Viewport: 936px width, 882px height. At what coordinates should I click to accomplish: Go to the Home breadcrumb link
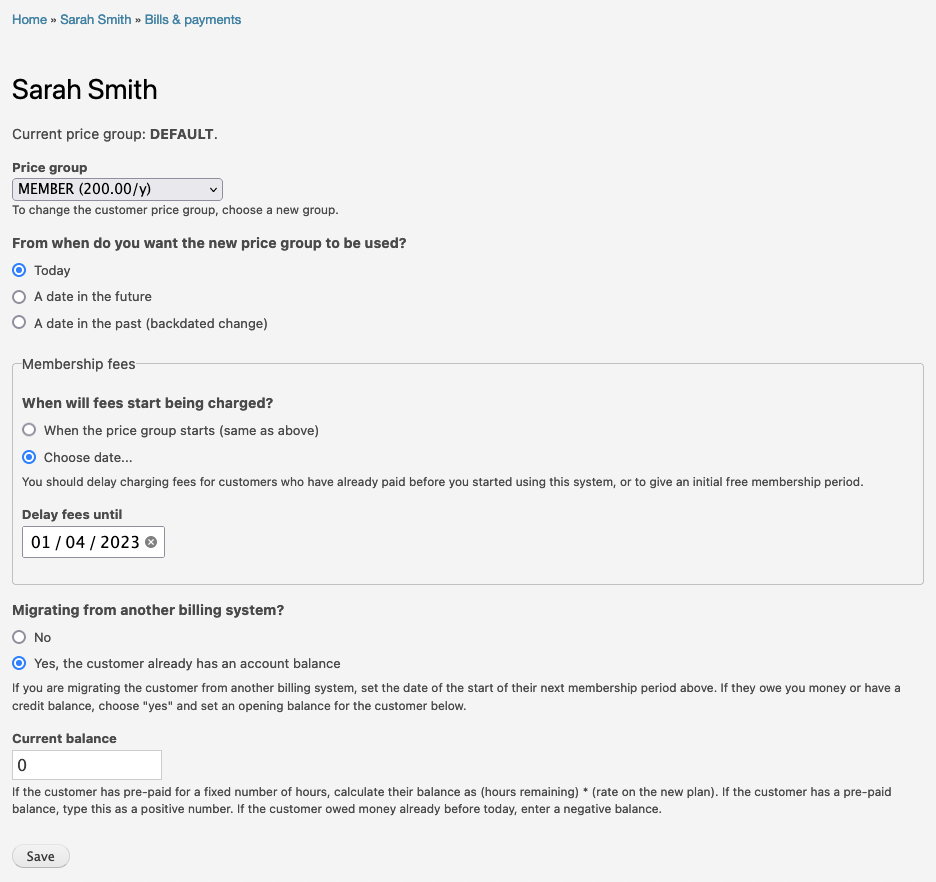coord(29,20)
